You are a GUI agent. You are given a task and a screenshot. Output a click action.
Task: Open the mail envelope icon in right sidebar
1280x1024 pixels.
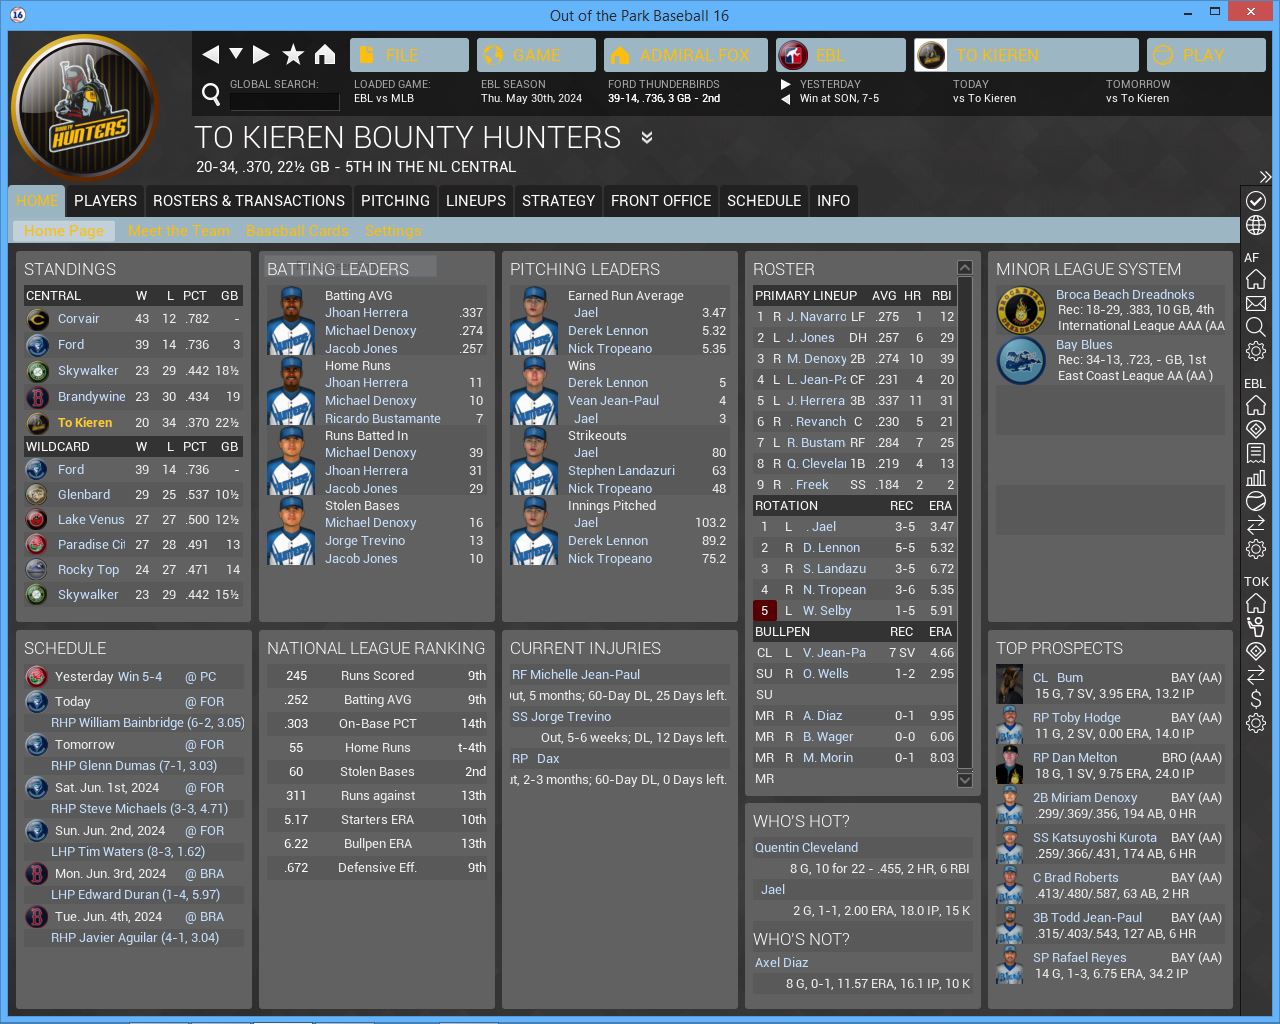1256,303
